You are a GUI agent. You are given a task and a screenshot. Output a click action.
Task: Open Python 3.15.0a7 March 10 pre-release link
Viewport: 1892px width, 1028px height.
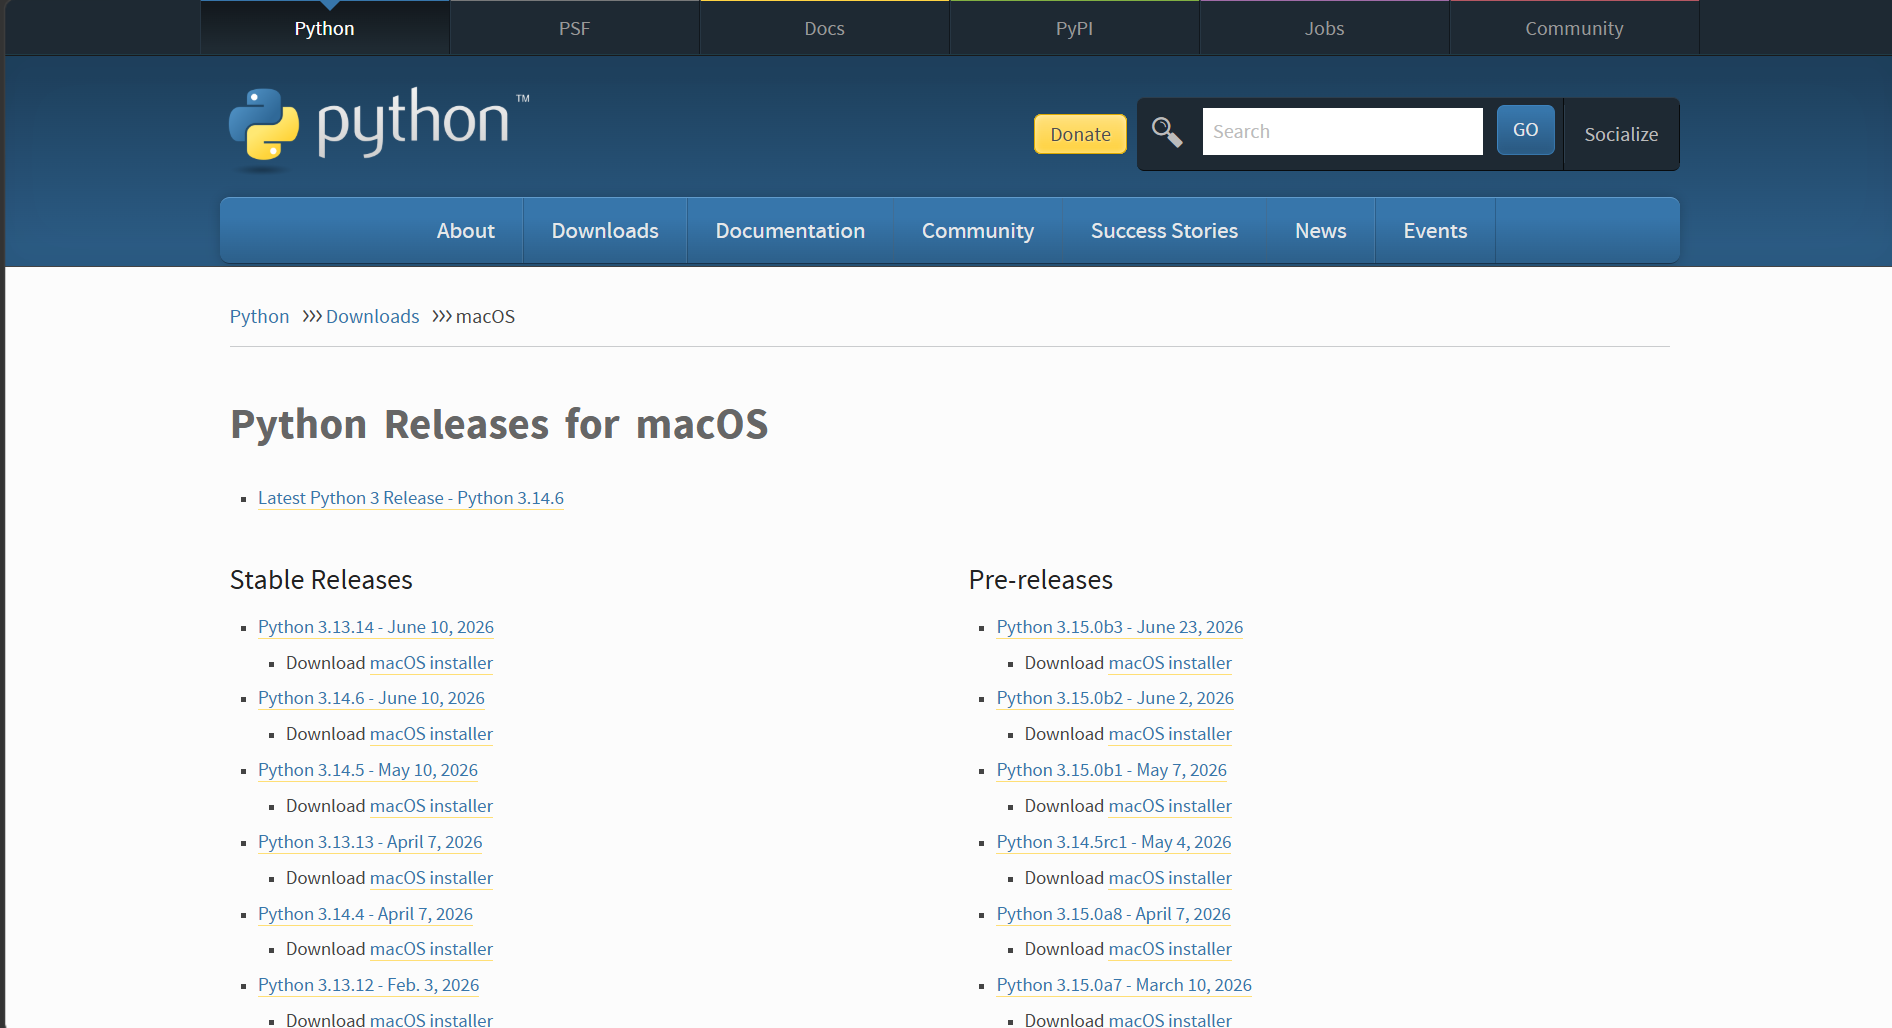pyautogui.click(x=1124, y=985)
